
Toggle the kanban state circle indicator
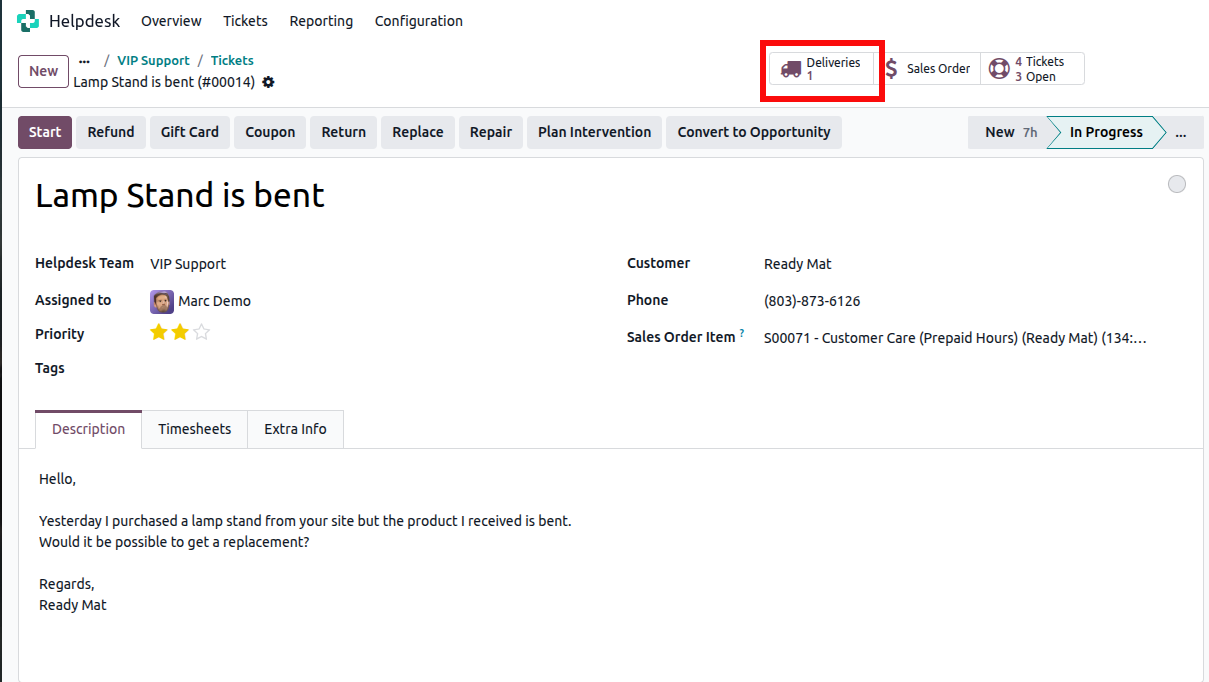click(x=1177, y=184)
